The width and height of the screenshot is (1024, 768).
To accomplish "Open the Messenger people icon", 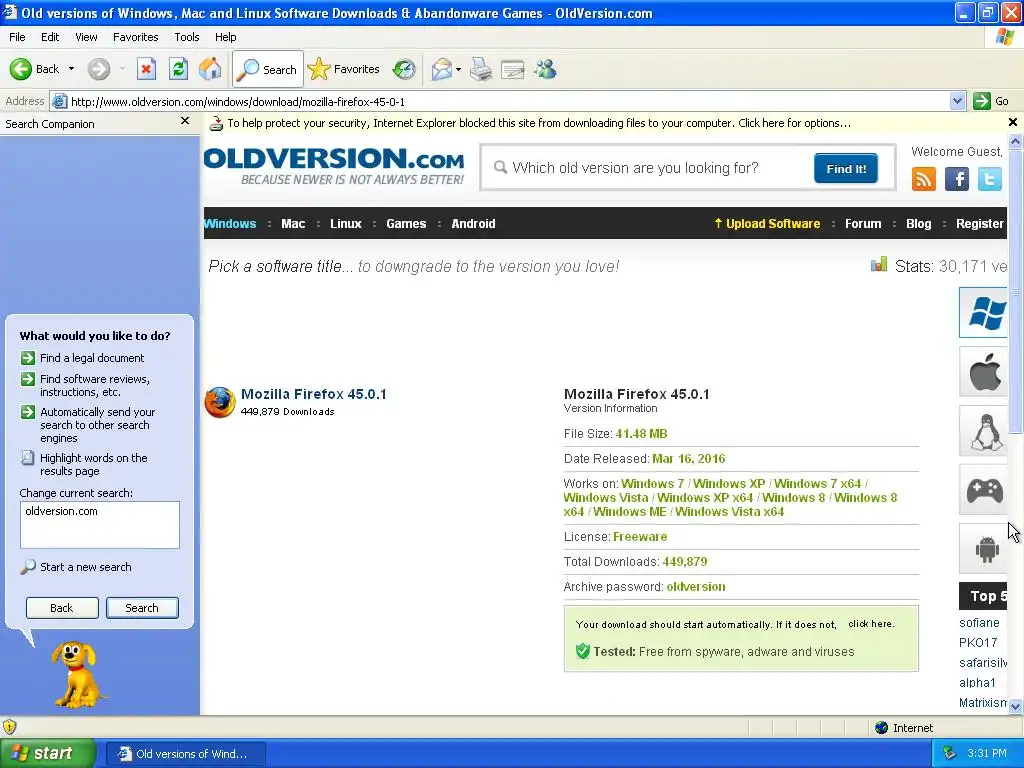I will click(x=545, y=69).
